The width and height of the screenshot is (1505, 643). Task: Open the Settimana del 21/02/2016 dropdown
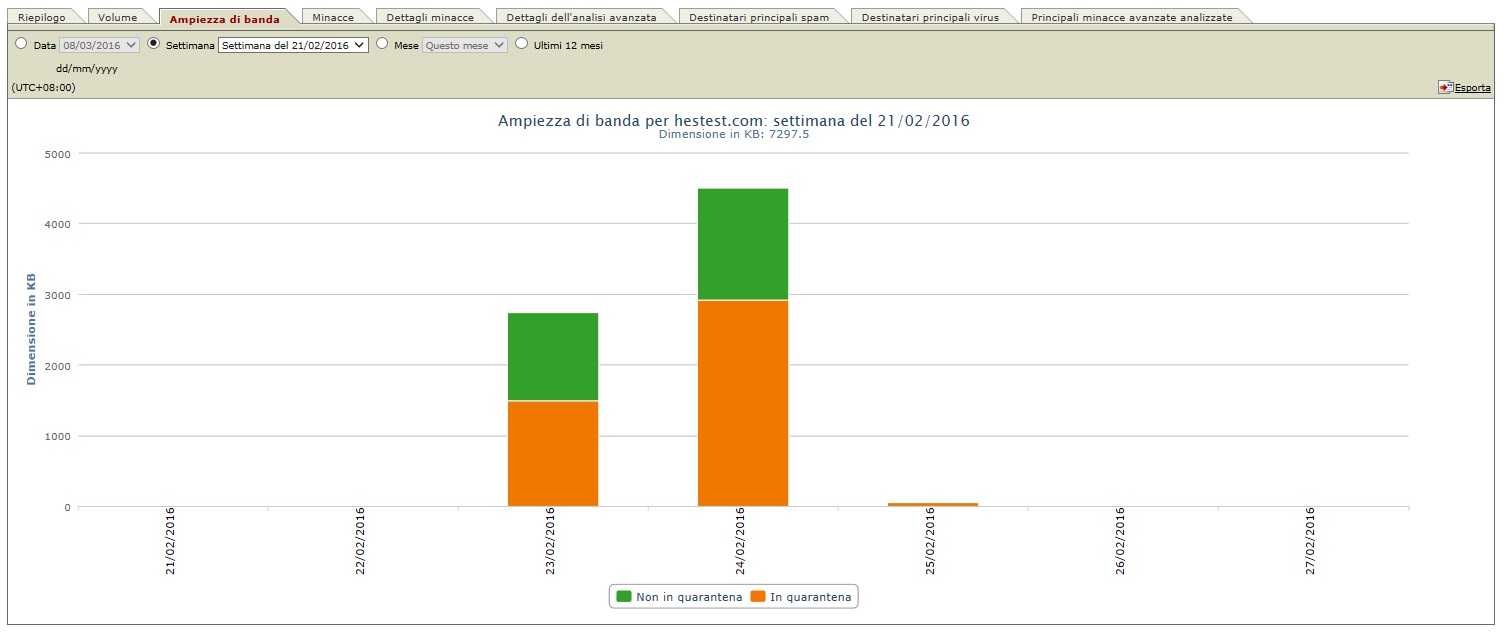pyautogui.click(x=293, y=45)
